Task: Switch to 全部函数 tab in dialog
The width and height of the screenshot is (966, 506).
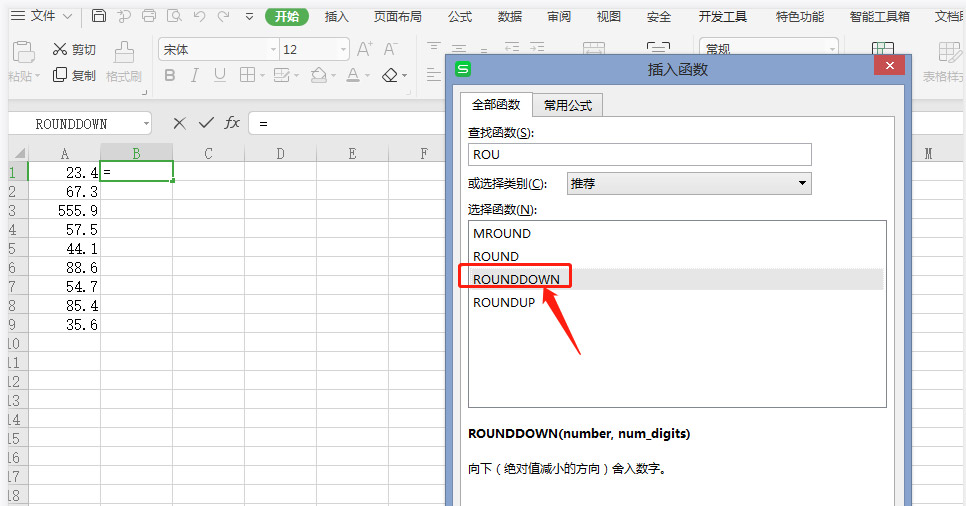Action: (x=496, y=105)
